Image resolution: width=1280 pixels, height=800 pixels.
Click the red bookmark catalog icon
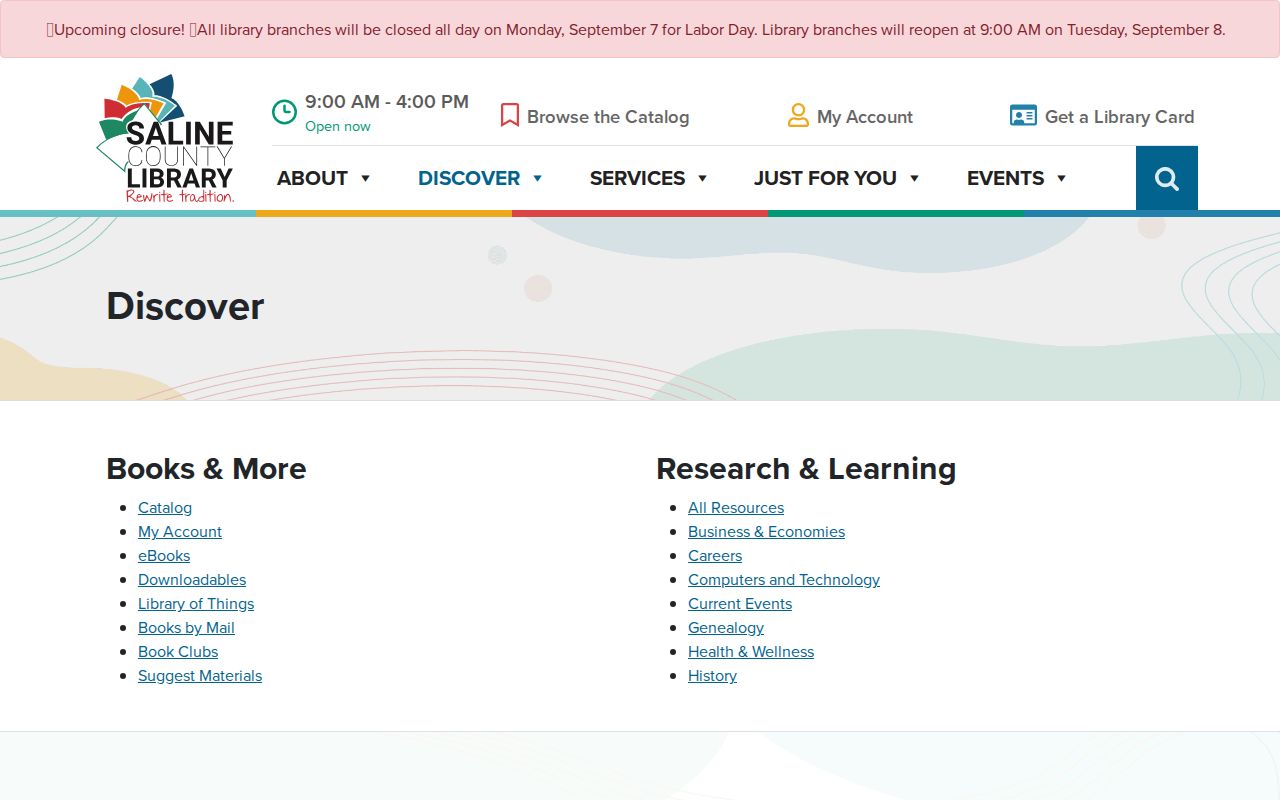pos(510,116)
